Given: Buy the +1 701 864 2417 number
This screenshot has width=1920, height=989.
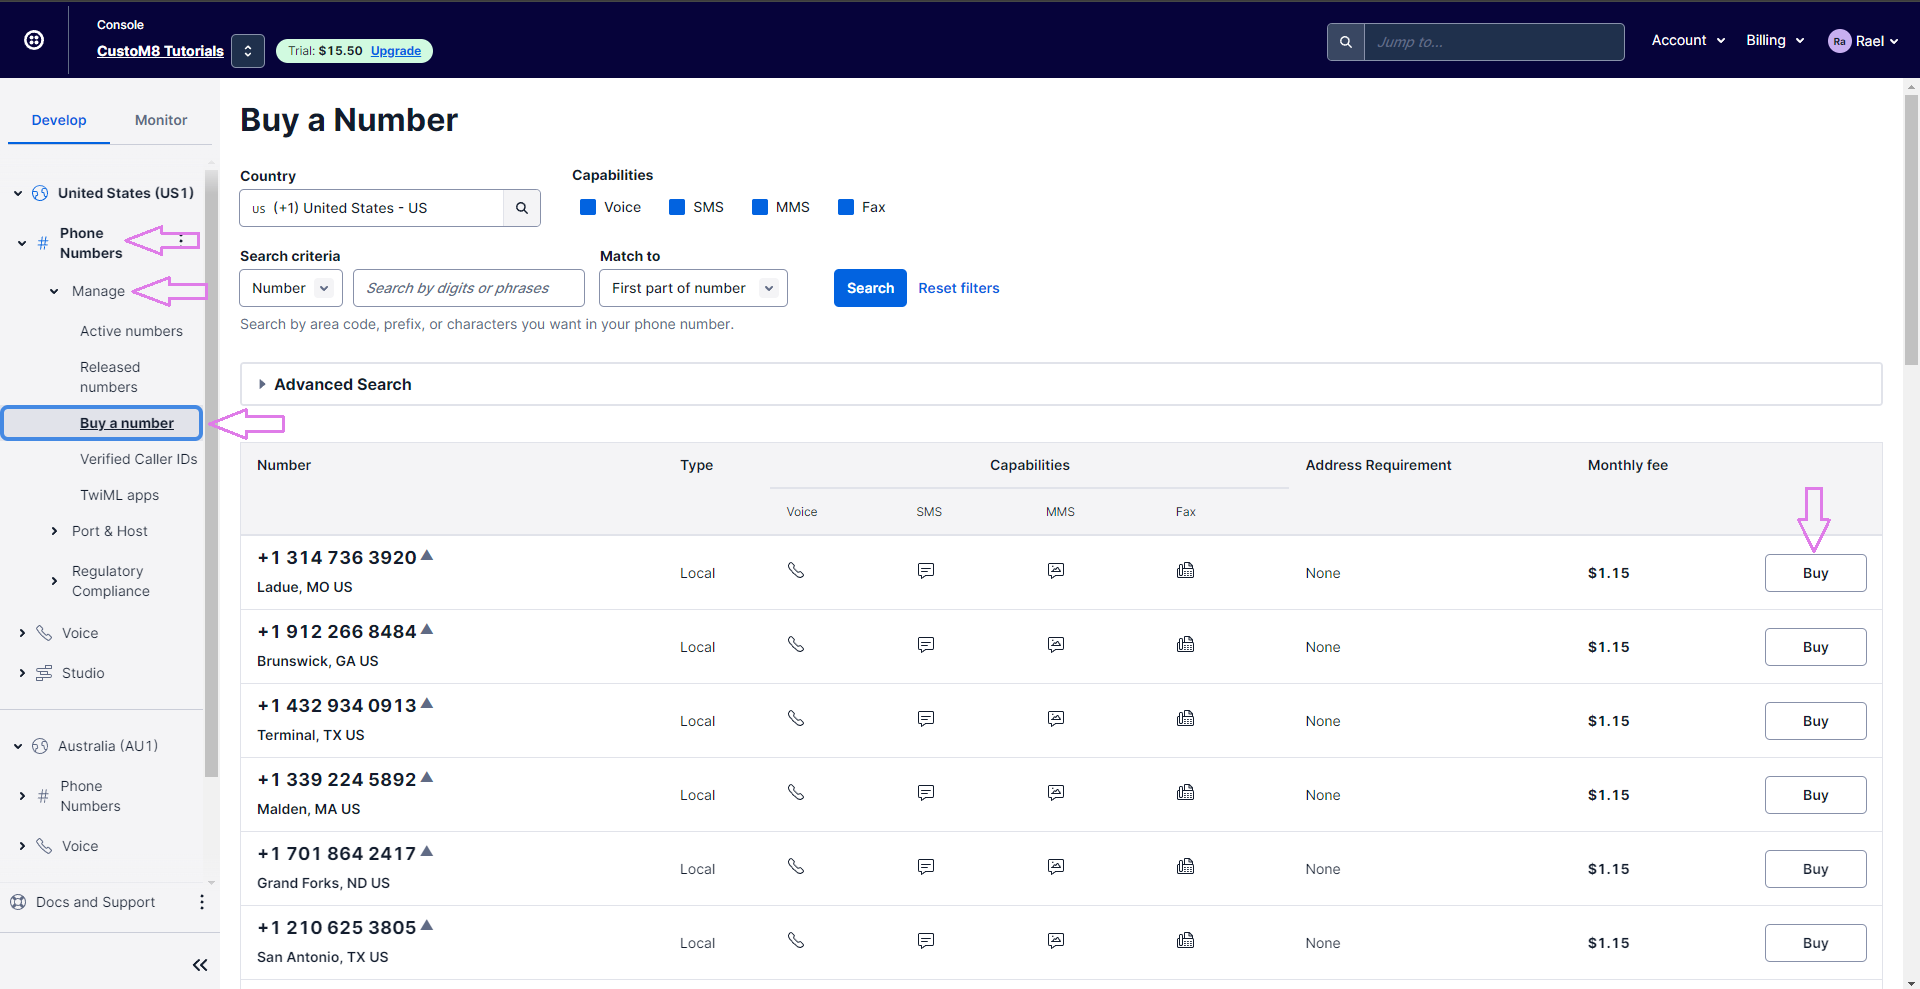Looking at the screenshot, I should coord(1815,869).
